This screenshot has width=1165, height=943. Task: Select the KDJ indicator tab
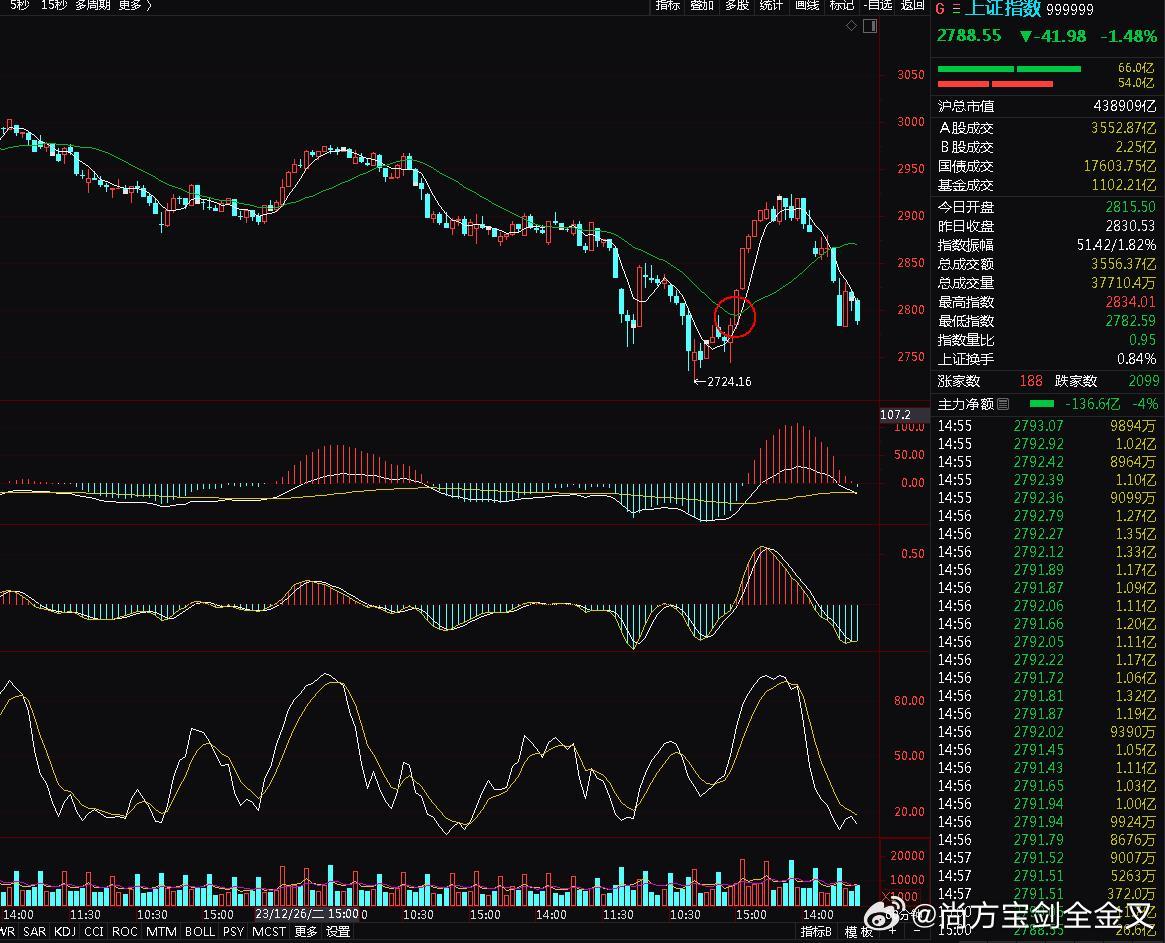65,932
